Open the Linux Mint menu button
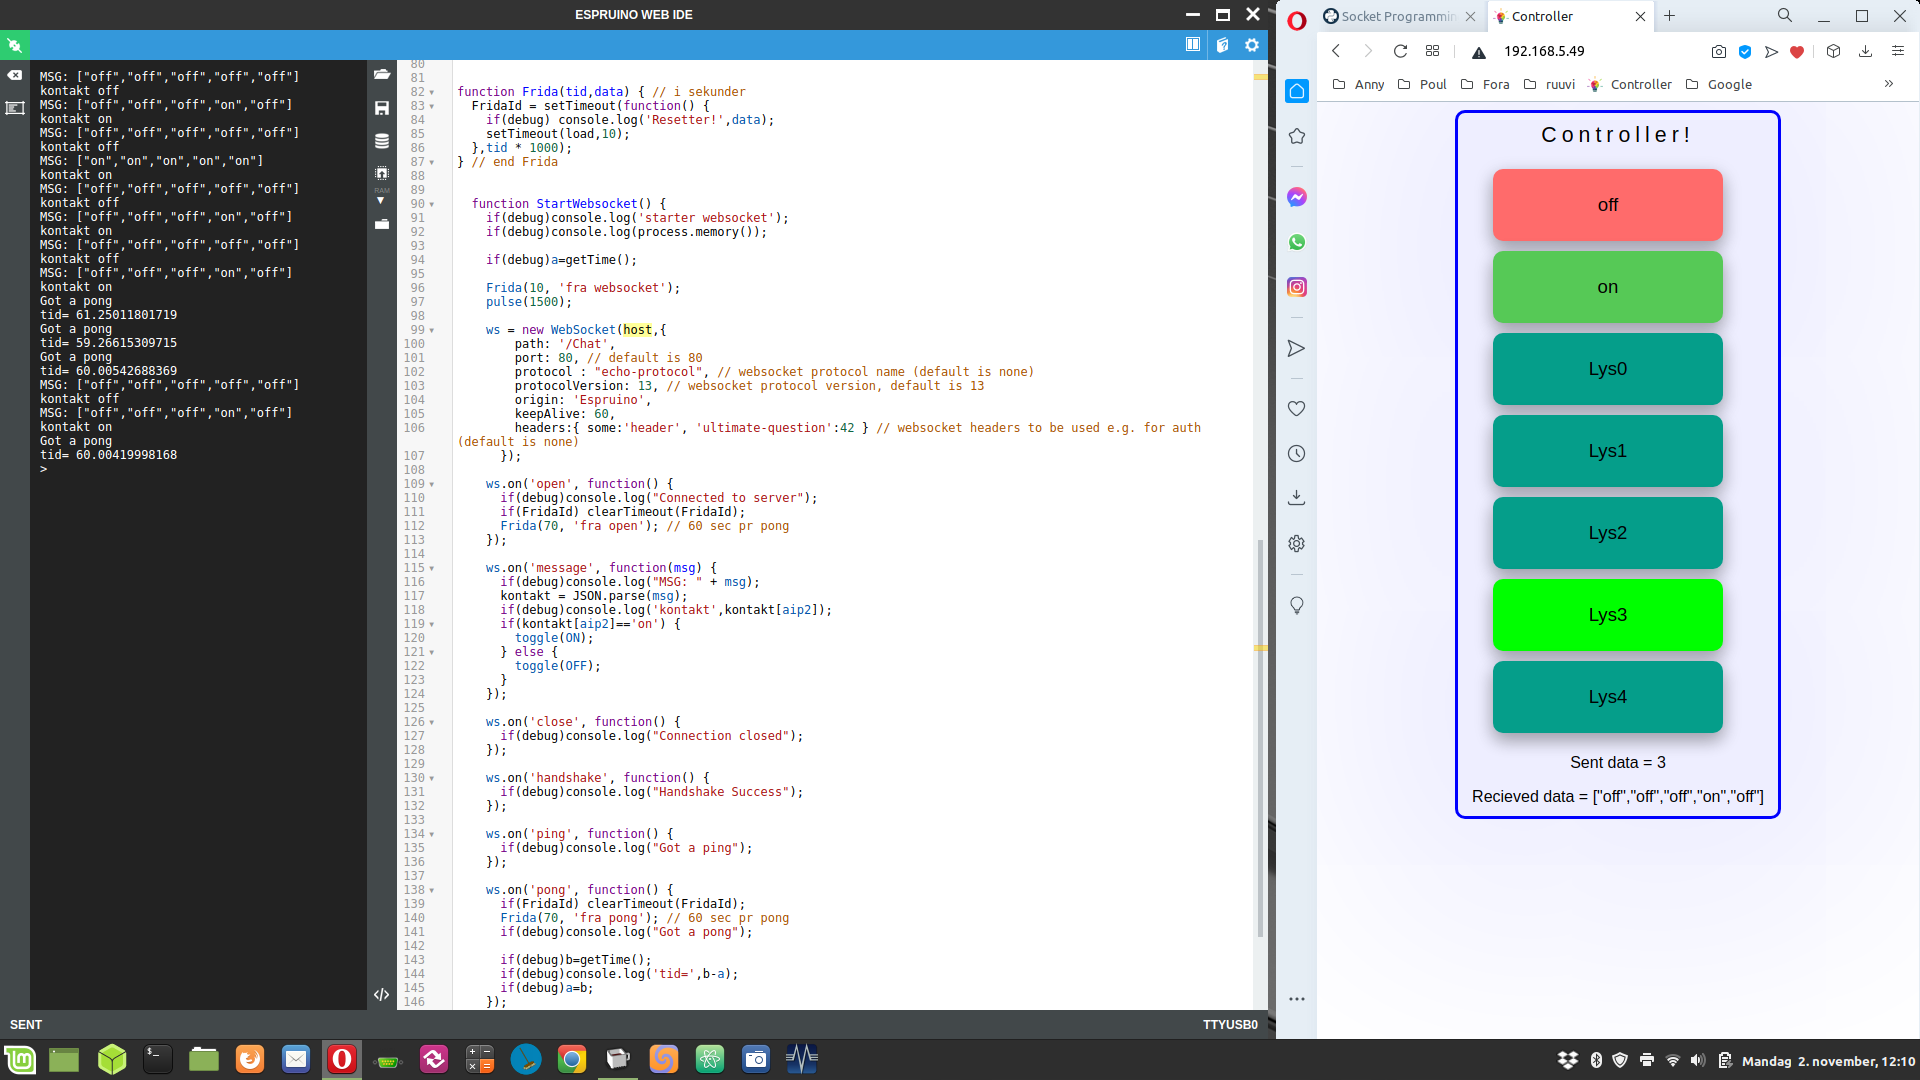Screen dimensions: 1920x1080 point(20,1059)
